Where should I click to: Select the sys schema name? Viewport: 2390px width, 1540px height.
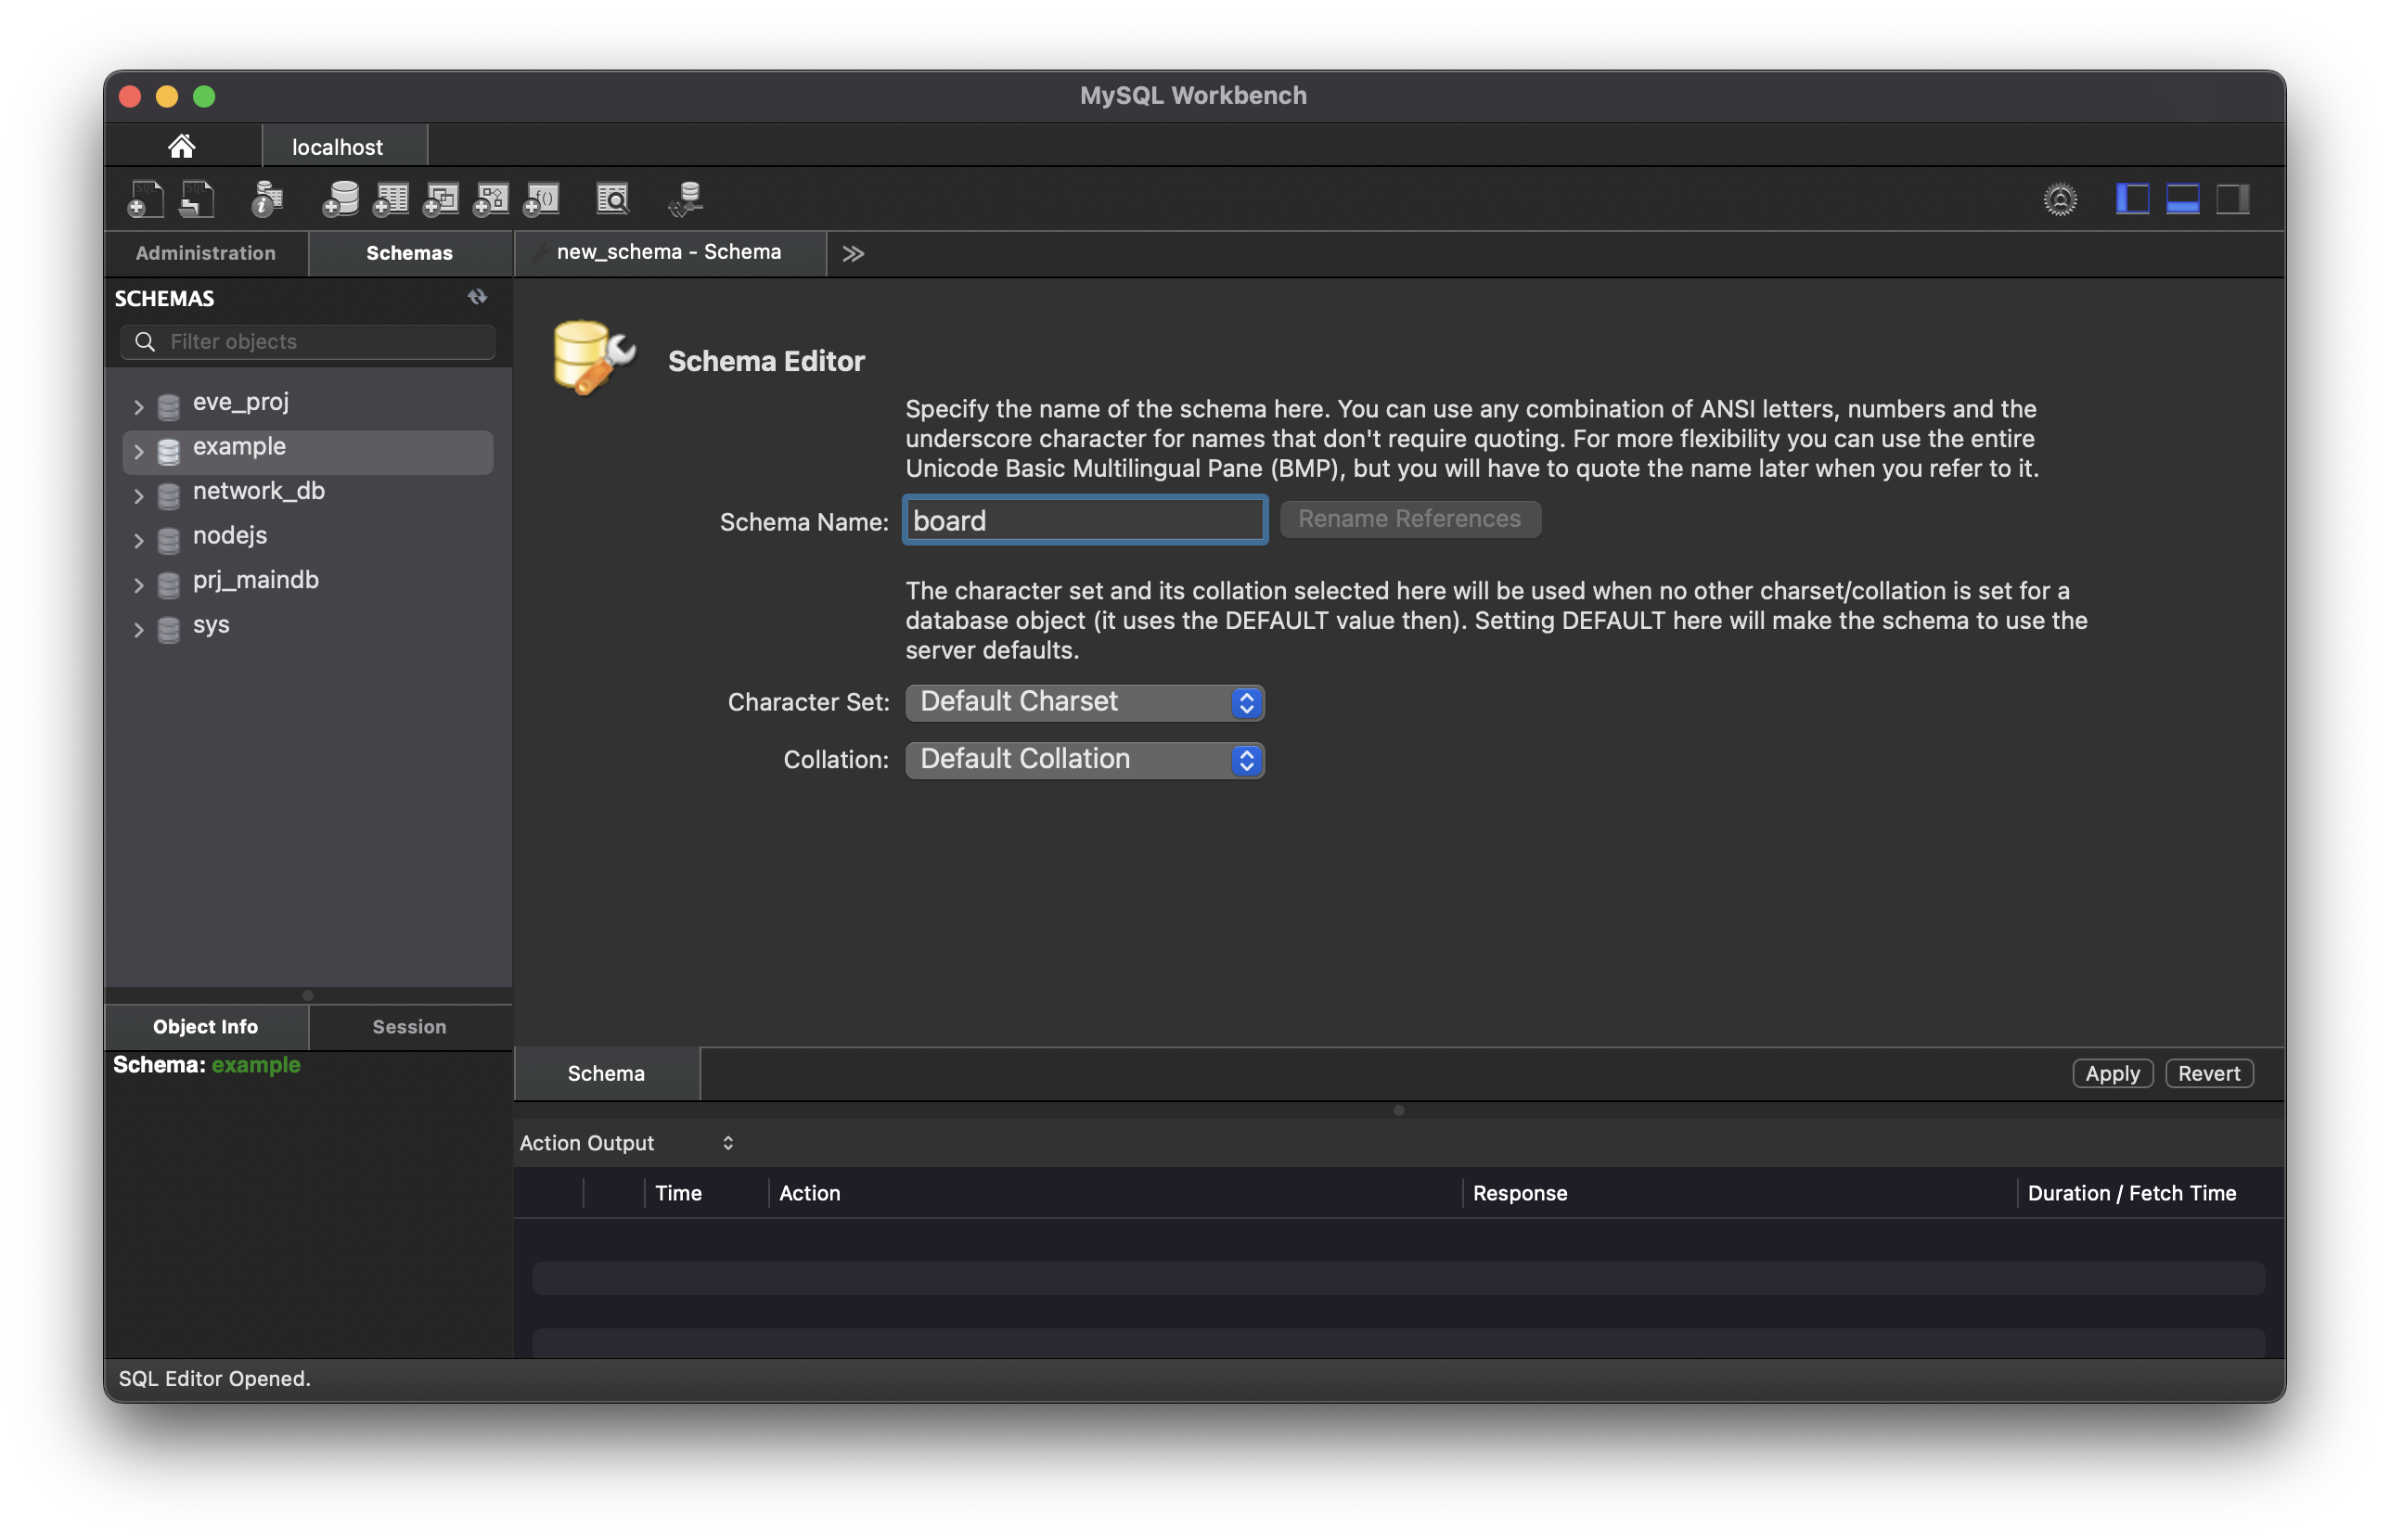211,625
